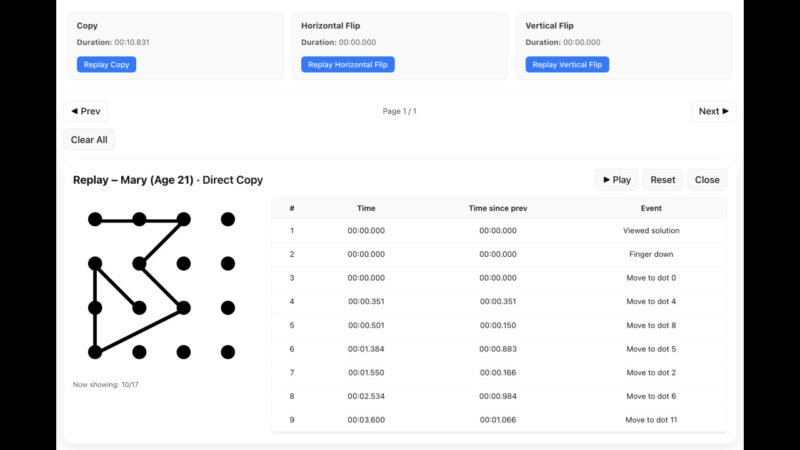800x450 pixels.
Task: Play the Mary replay animation
Action: (616, 180)
